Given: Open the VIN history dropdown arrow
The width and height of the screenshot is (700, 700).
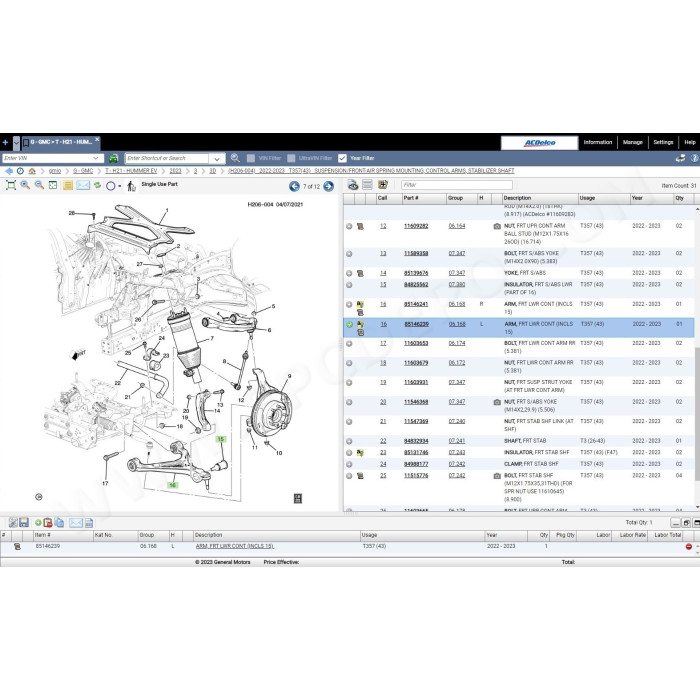Looking at the screenshot, I should [x=96, y=158].
